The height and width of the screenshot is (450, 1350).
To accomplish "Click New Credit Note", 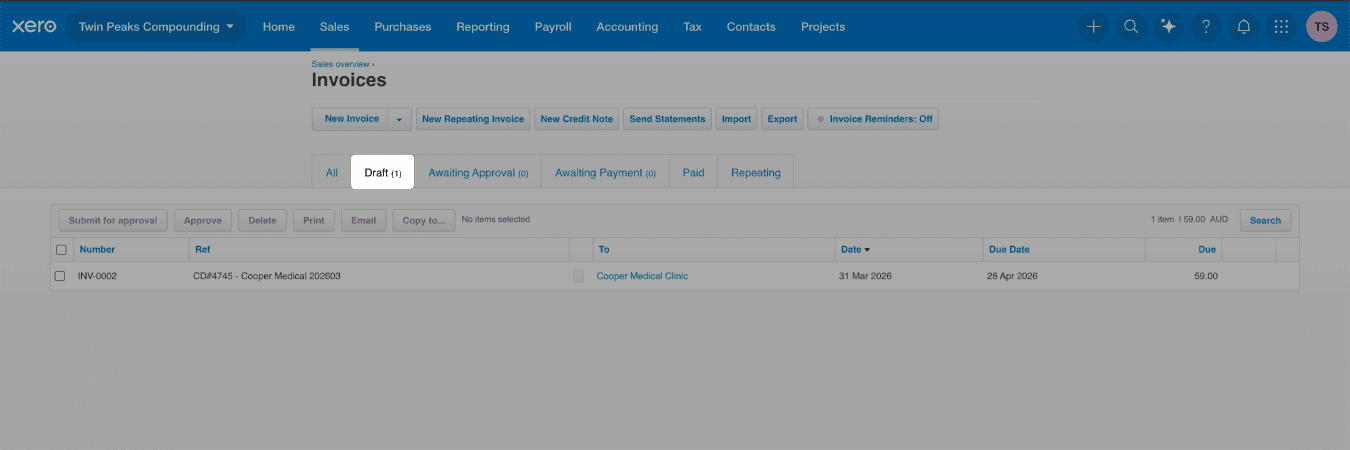I will 577,119.
